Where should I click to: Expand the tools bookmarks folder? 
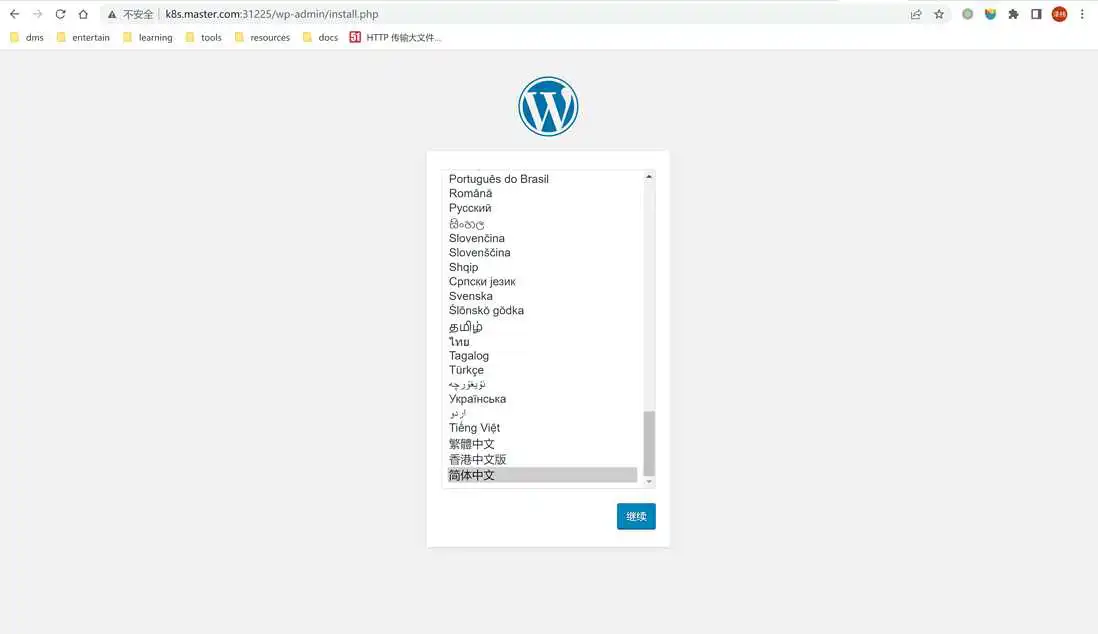click(x=204, y=38)
